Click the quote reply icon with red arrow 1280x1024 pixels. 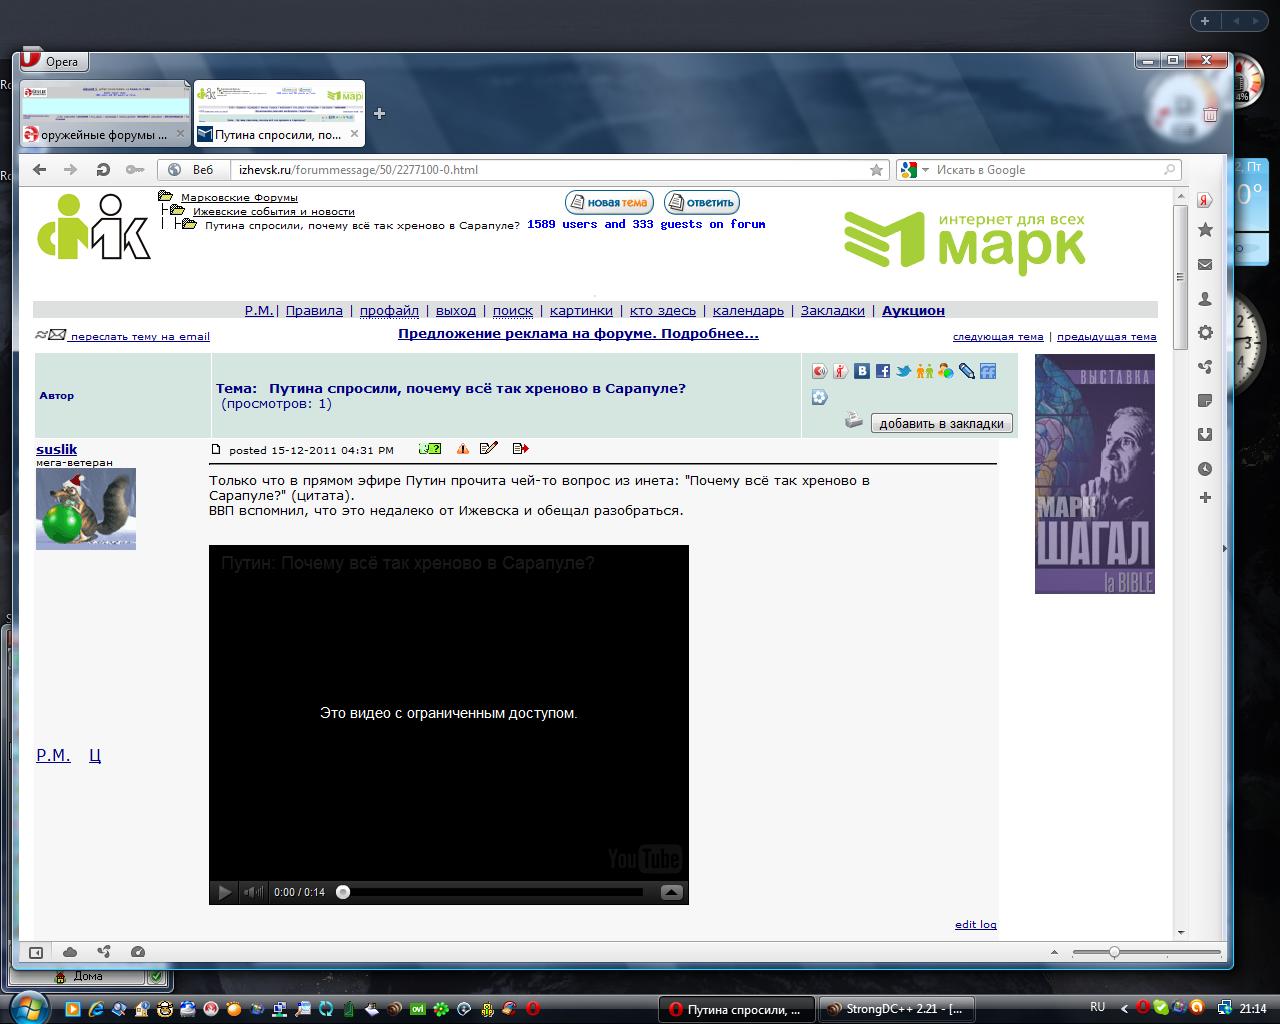[520, 449]
